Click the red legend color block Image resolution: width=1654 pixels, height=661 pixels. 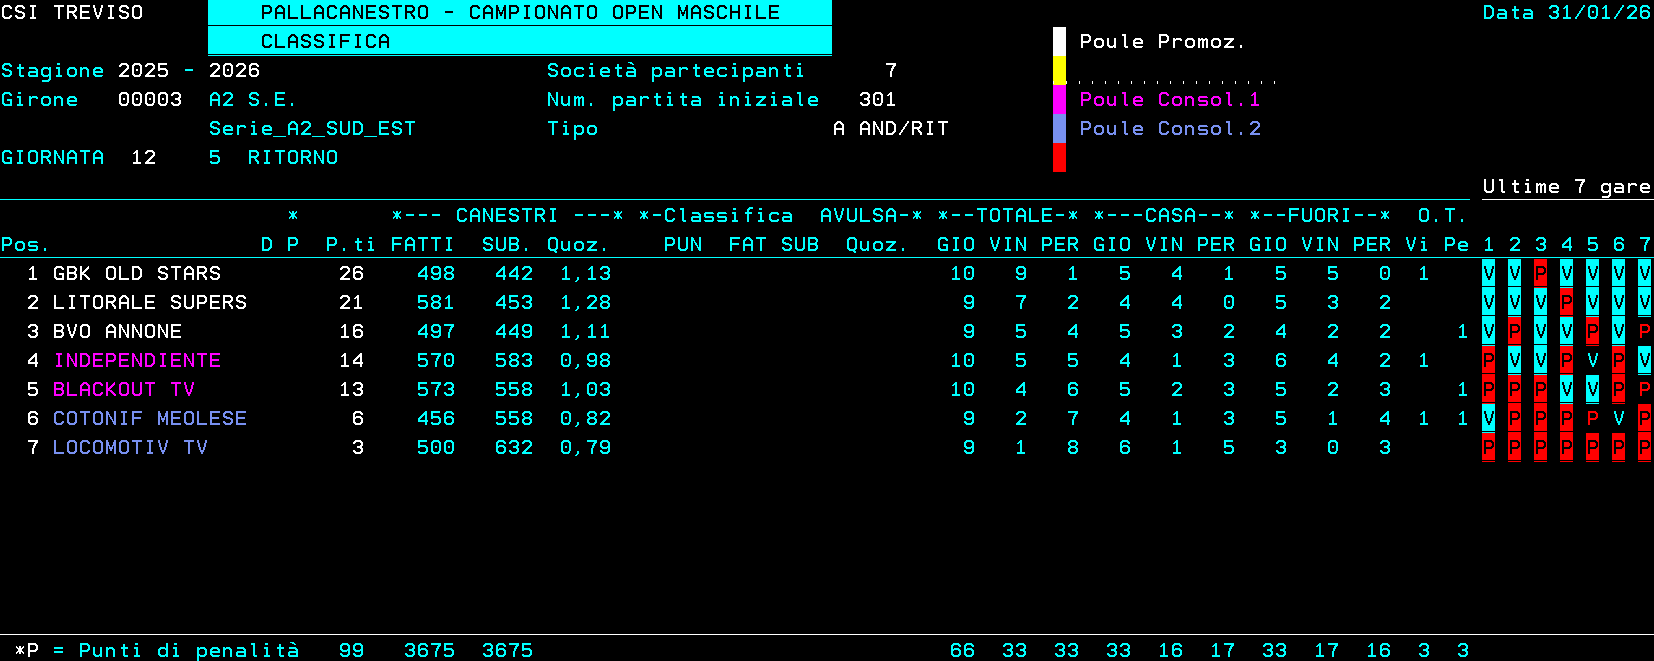coord(1059,157)
